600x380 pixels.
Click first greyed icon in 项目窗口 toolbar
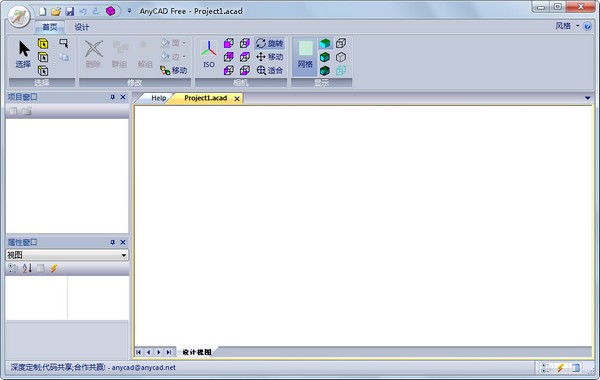(x=13, y=111)
